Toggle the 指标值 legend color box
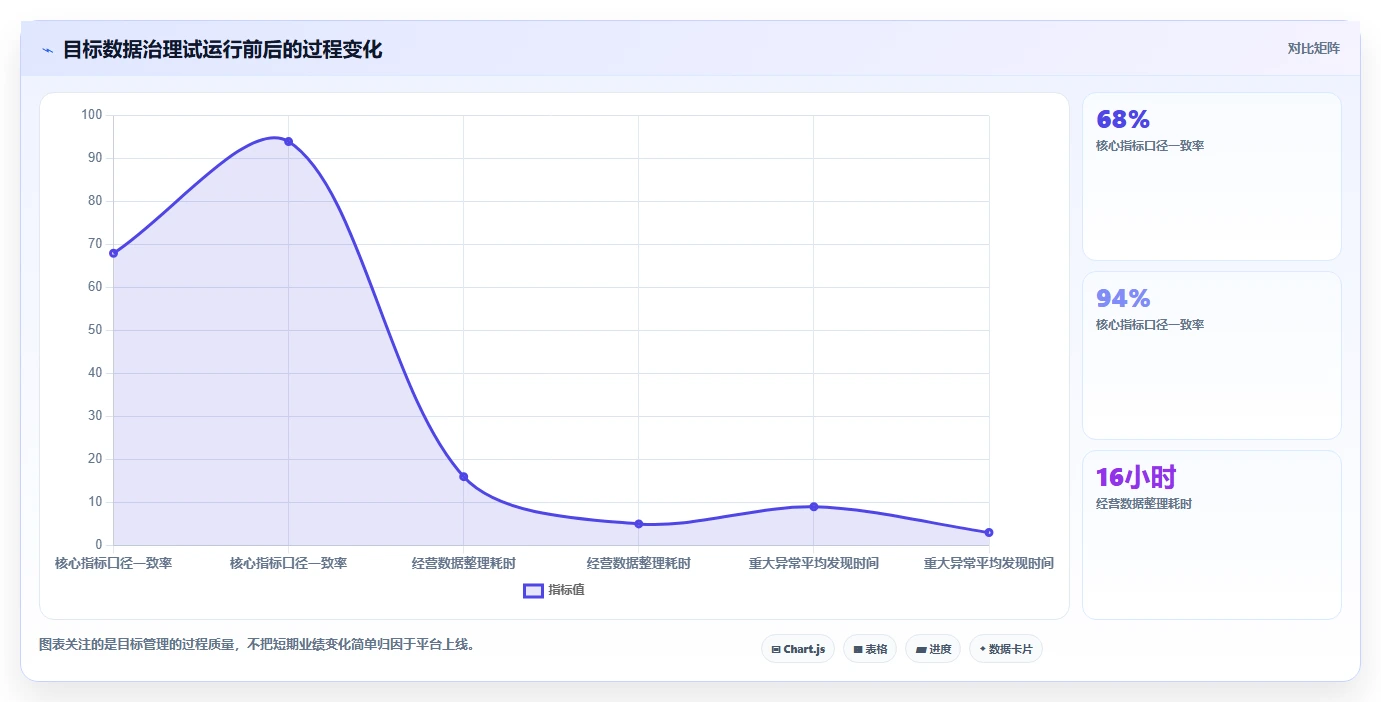Viewport: 1381px width, 702px height. coord(533,591)
